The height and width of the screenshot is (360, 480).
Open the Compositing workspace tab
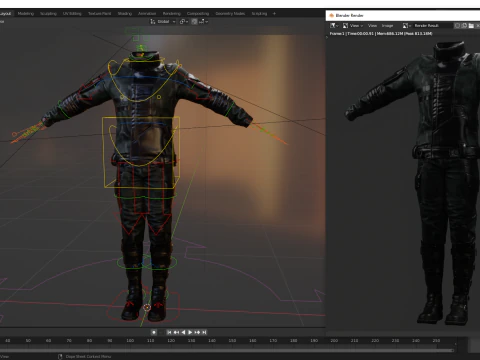198,14
